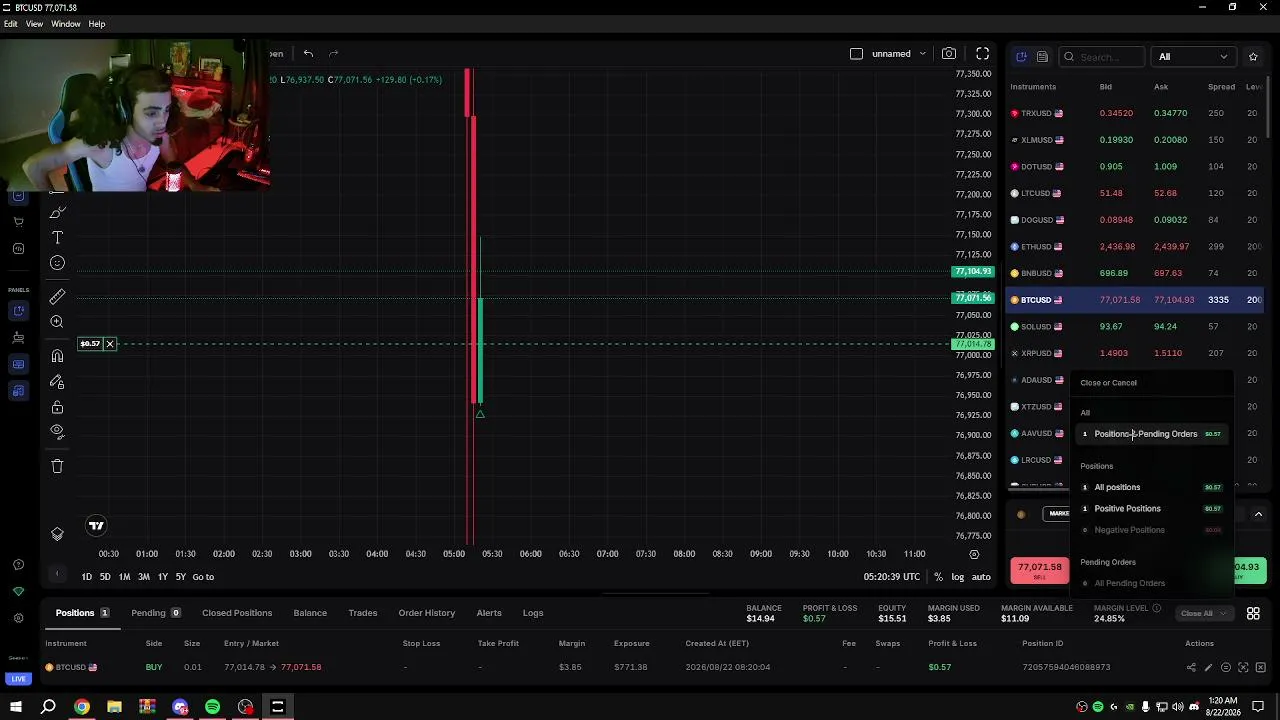Click the chart layout square icon
1280x720 pixels.
click(856, 54)
